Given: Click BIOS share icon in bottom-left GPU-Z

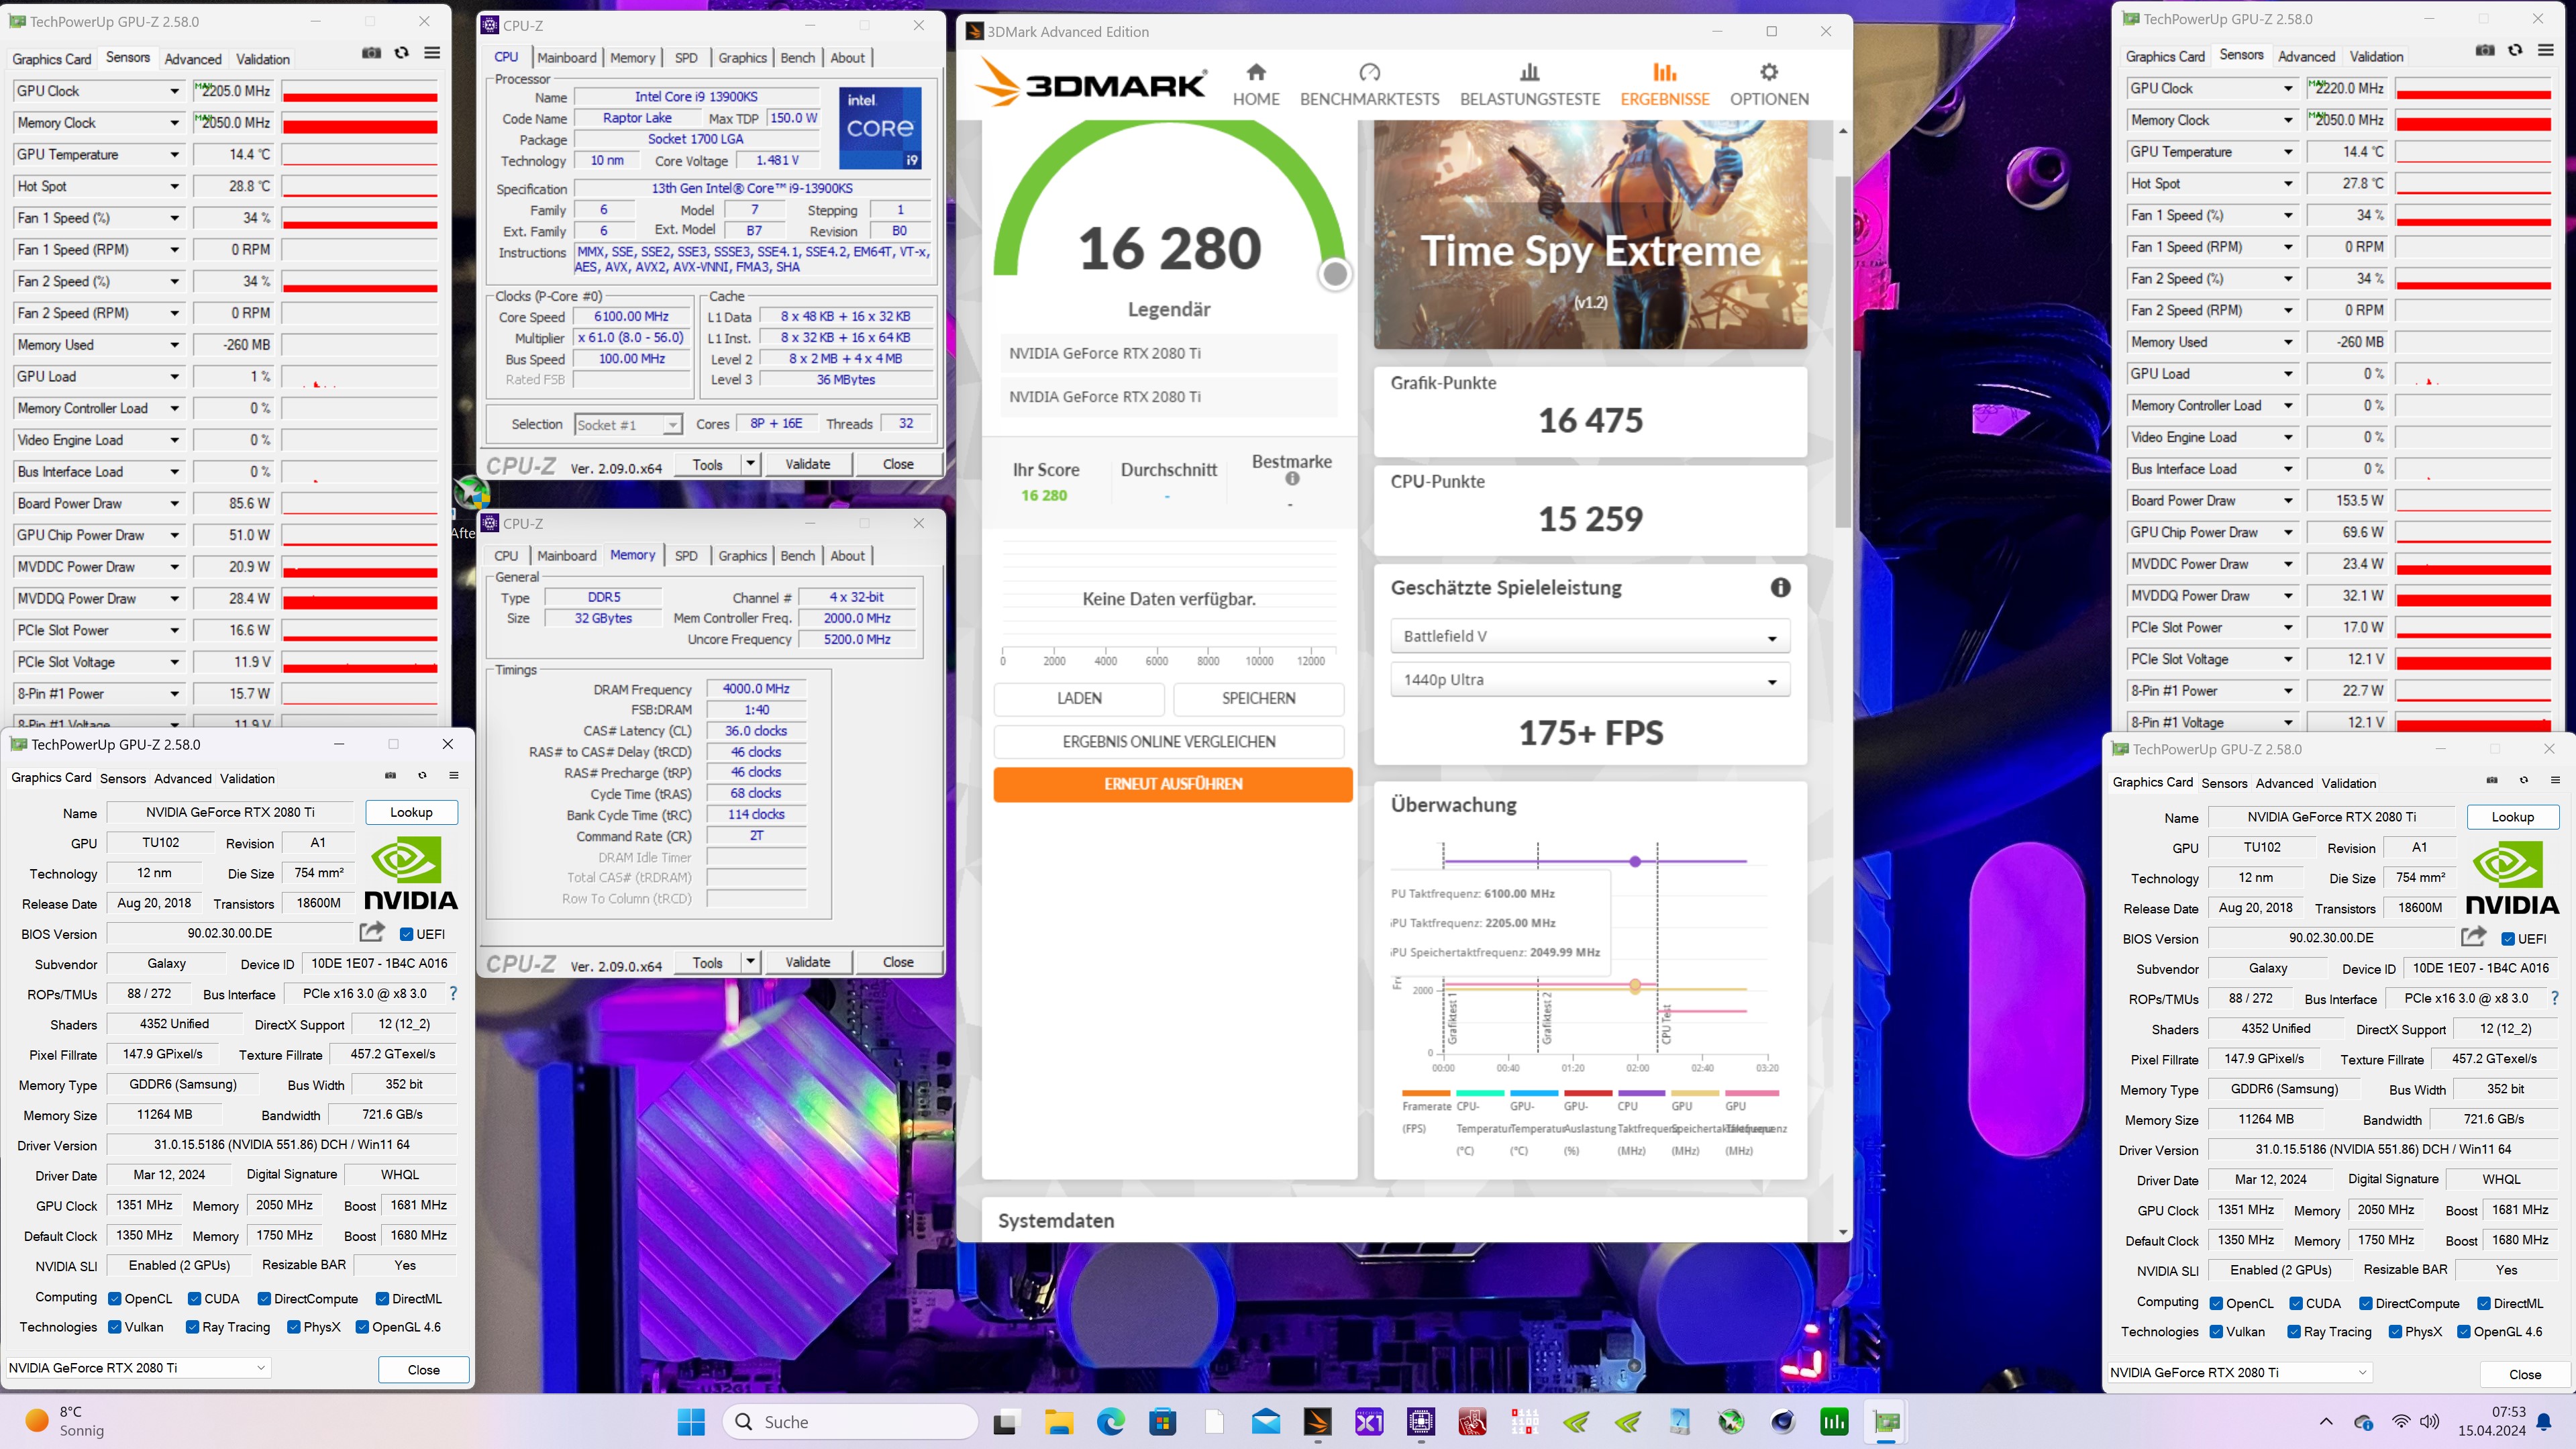Looking at the screenshot, I should click(372, 932).
